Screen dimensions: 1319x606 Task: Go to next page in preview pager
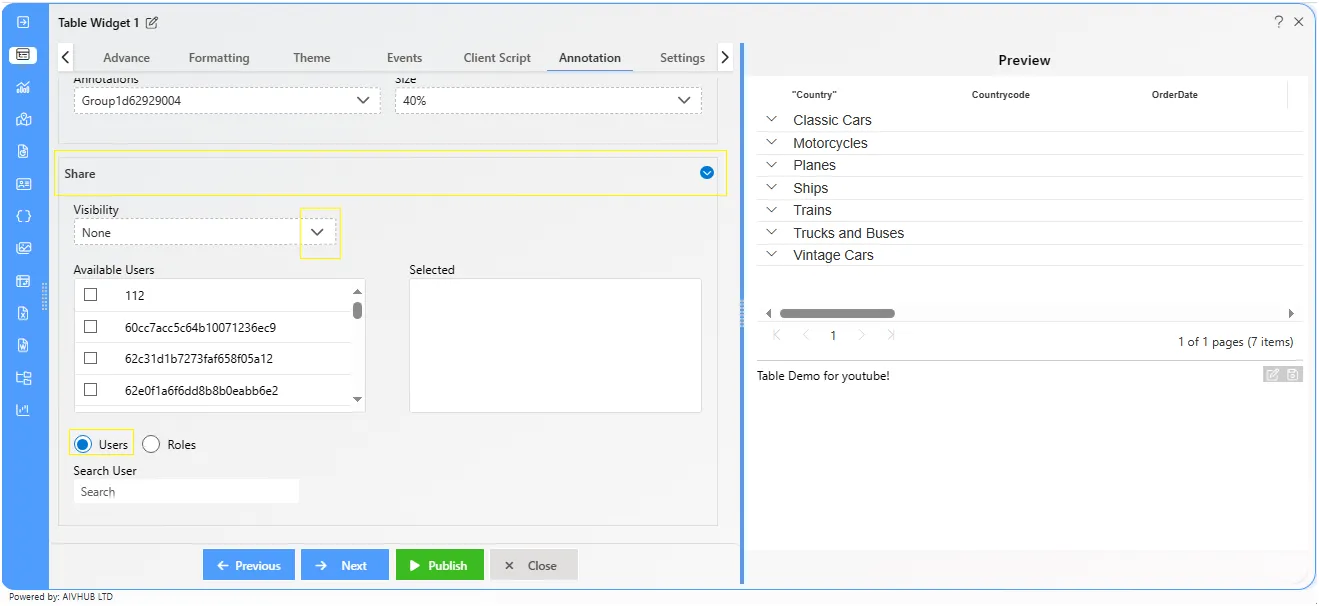(862, 335)
